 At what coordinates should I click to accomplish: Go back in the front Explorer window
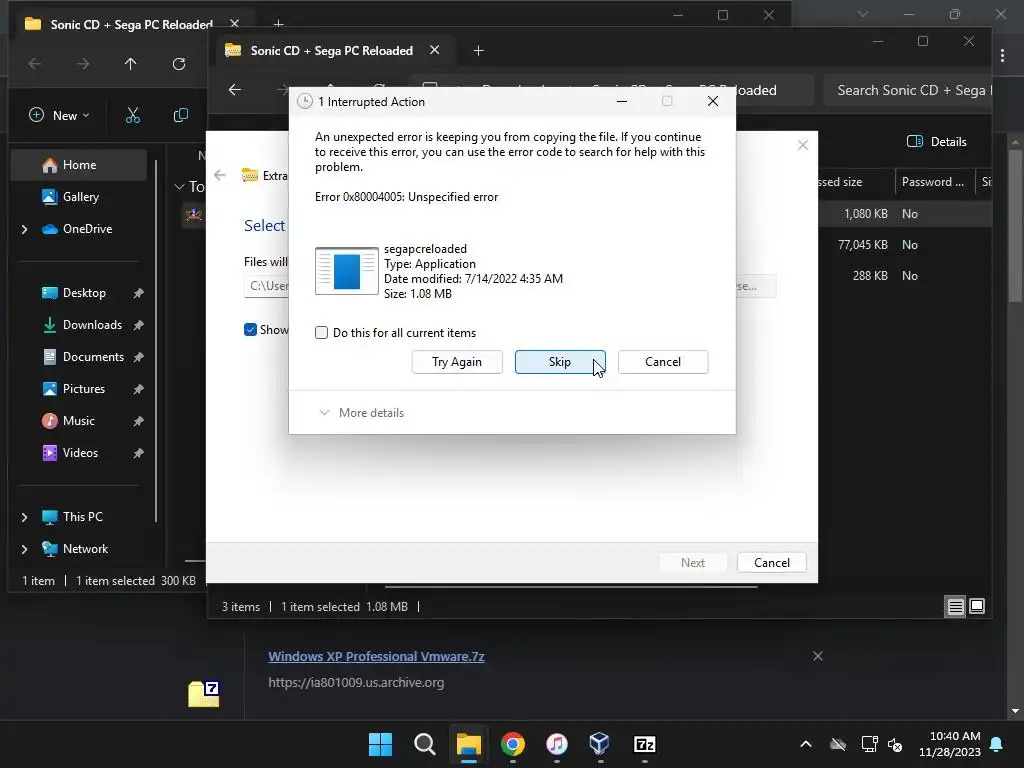(235, 90)
